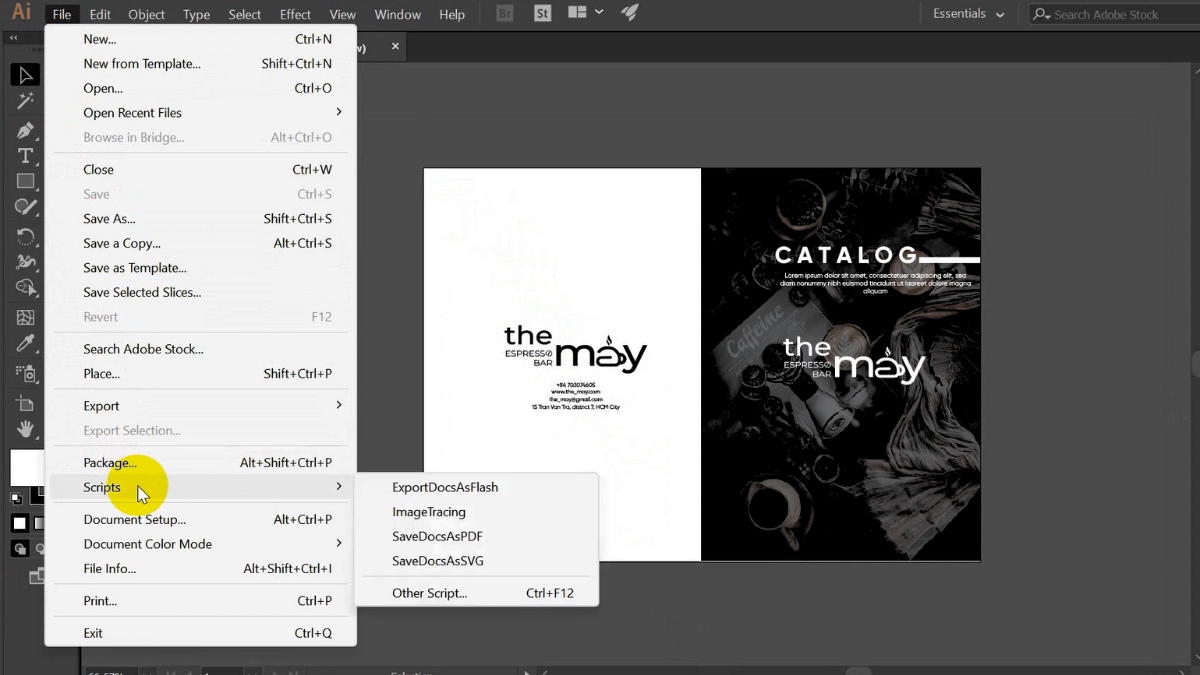This screenshot has width=1200, height=675.
Task: Open the Help menu
Action: 452,14
